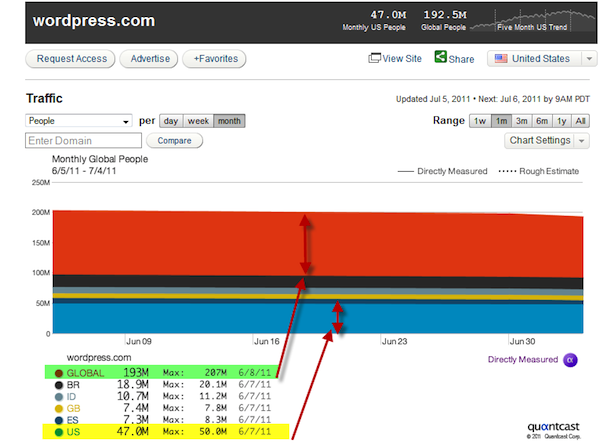This screenshot has width=600, height=444.
Task: Click the Jun 16 axis label
Action: (x=267, y=341)
